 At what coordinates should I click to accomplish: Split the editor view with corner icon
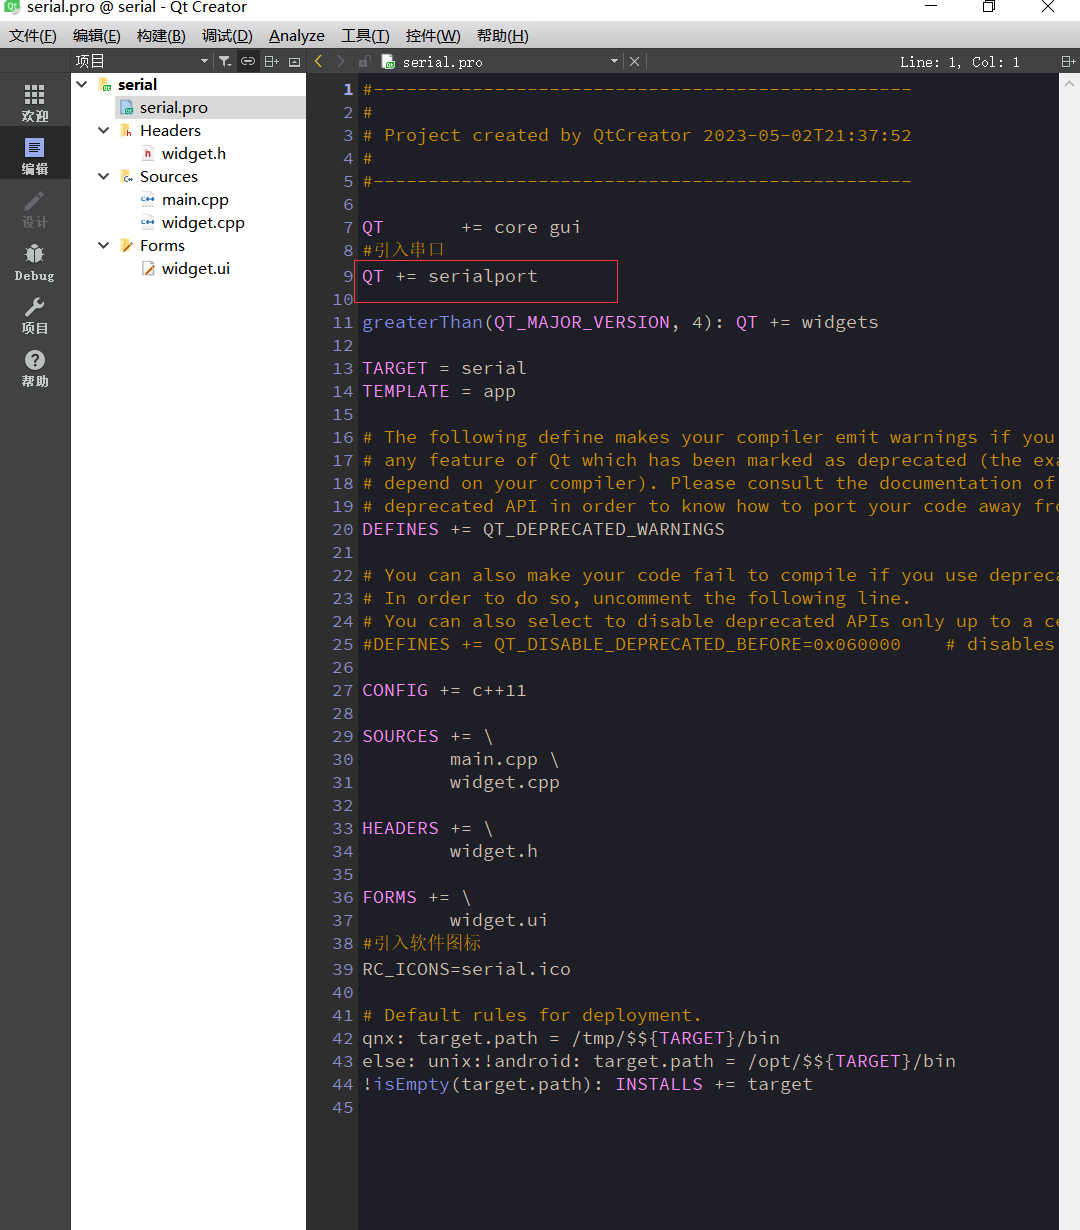pos(1068,62)
